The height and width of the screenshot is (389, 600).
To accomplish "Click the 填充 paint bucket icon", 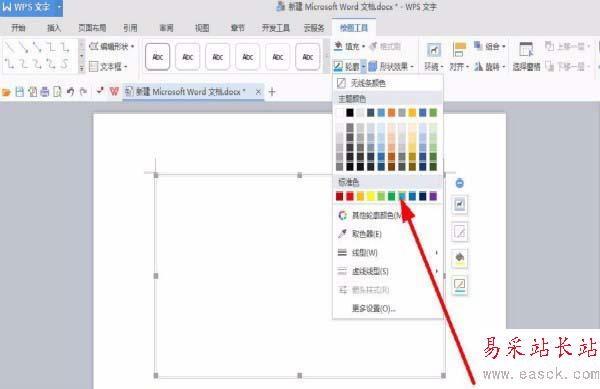I will pyautogui.click(x=338, y=46).
